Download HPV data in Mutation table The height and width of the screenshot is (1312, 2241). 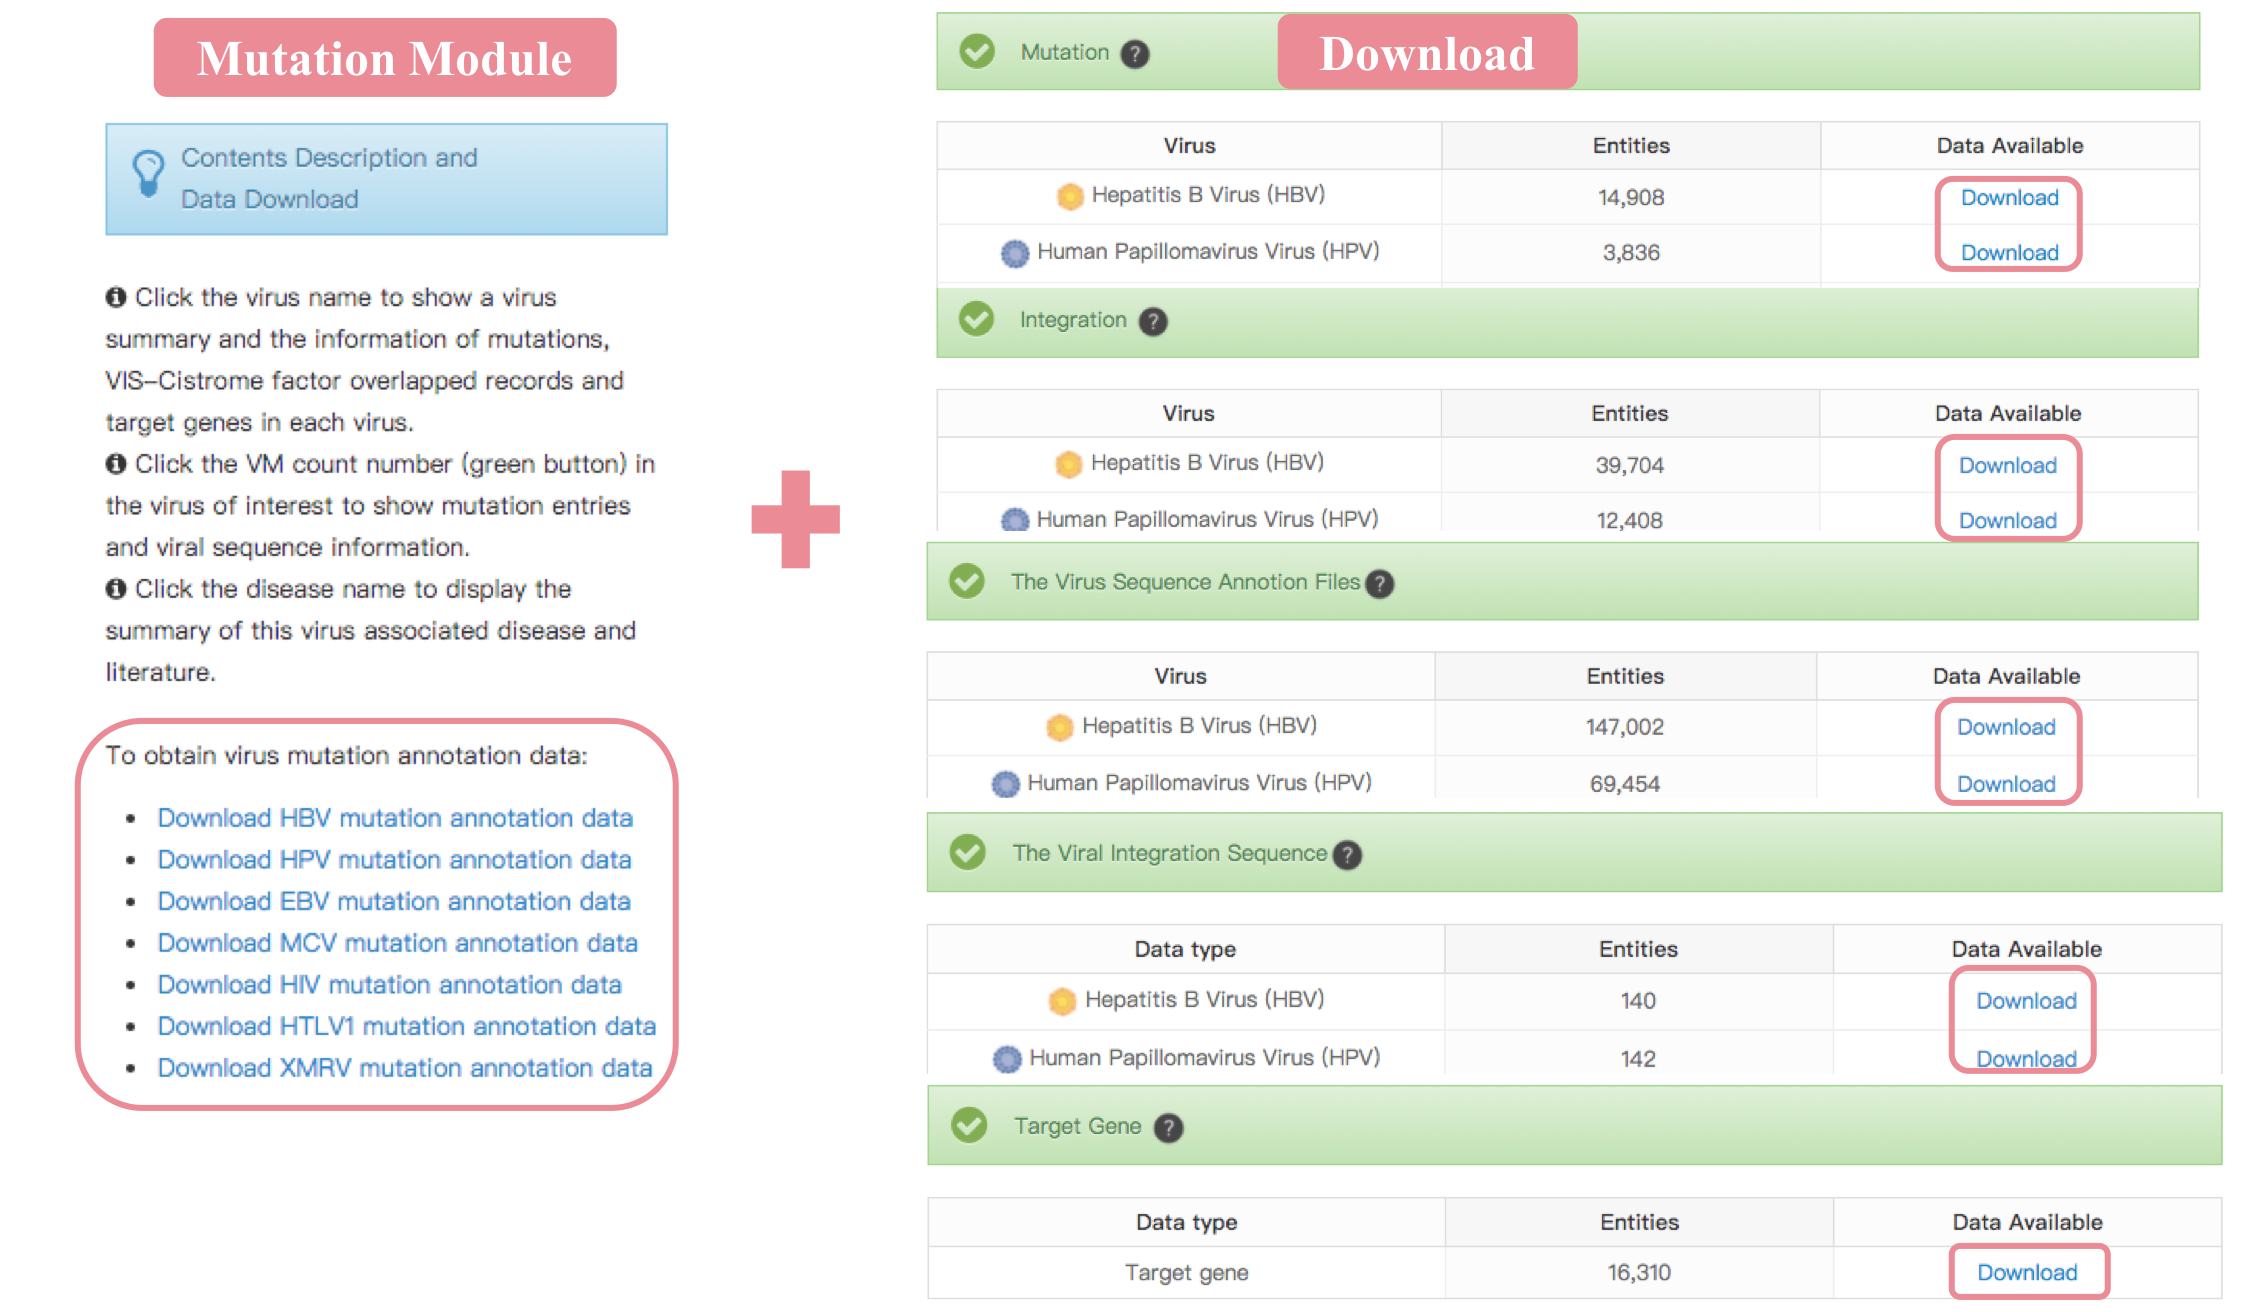[x=2009, y=253]
